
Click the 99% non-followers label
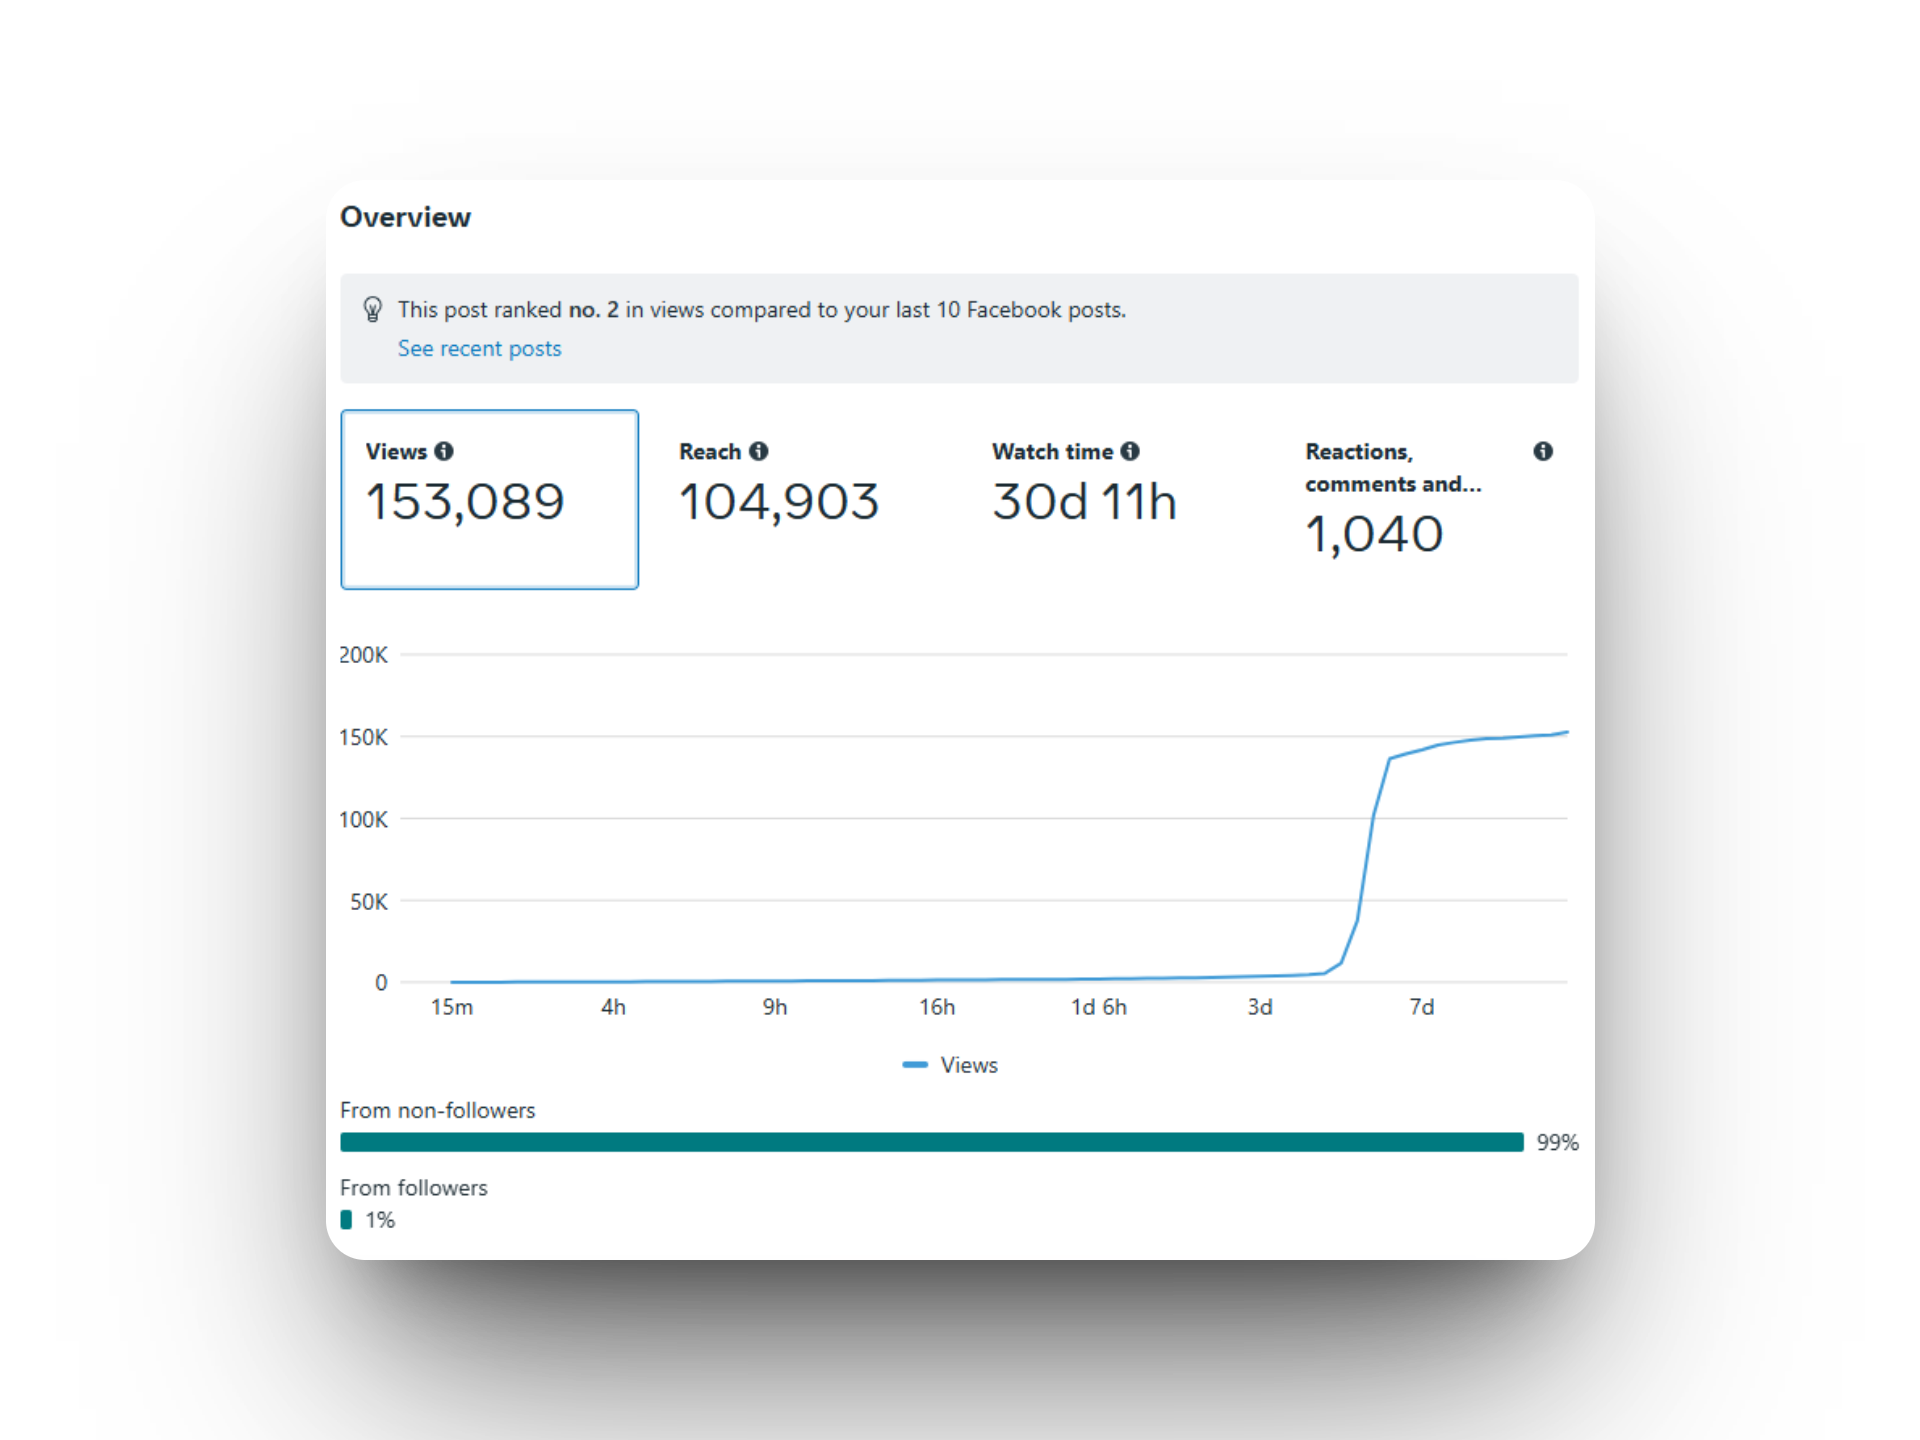(x=1557, y=1141)
